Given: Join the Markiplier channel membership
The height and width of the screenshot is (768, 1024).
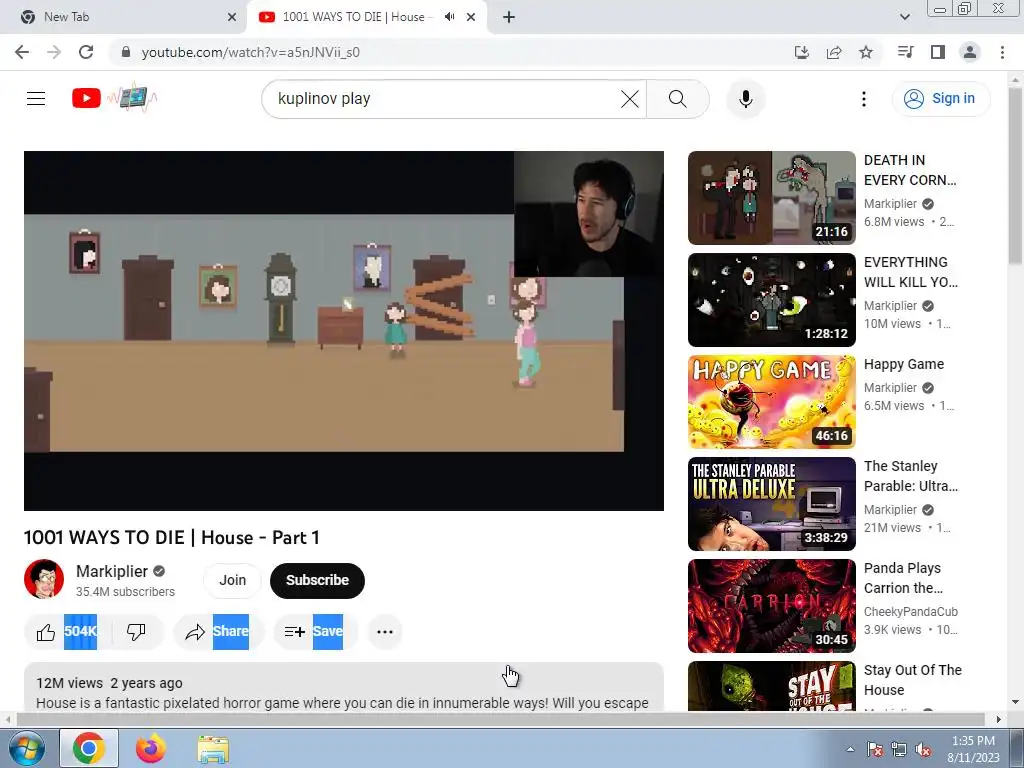Looking at the screenshot, I should pyautogui.click(x=232, y=580).
